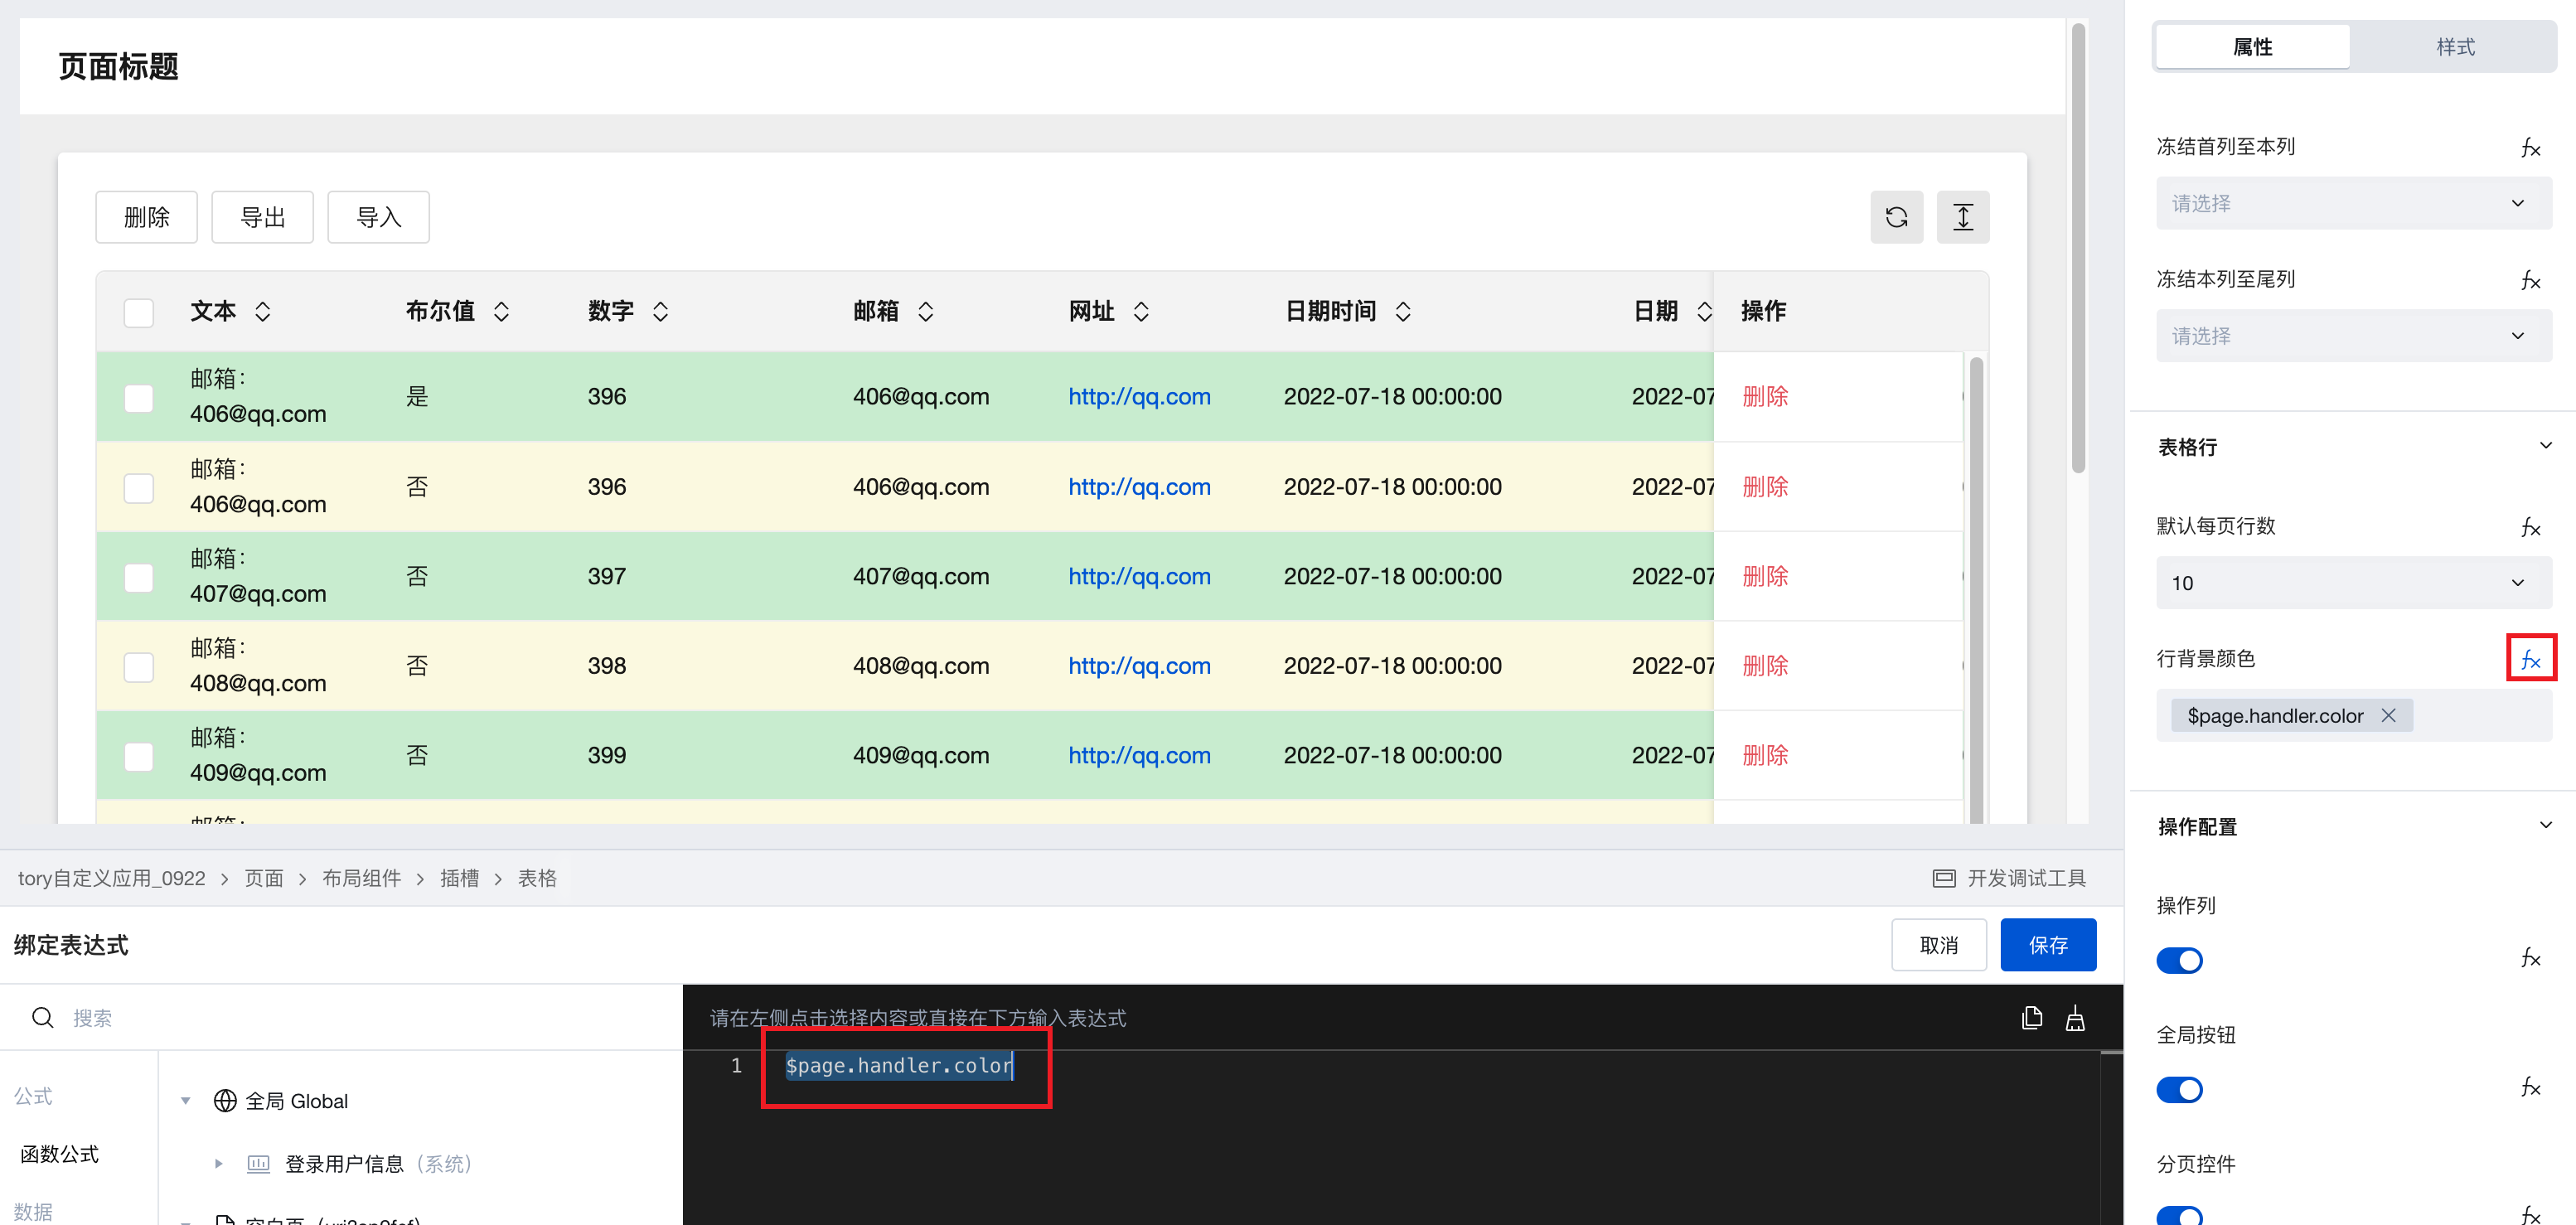Screen dimensions: 2576x1225
Task: Open the 冻结本列至尾列 dropdown
Action: click(x=2353, y=336)
